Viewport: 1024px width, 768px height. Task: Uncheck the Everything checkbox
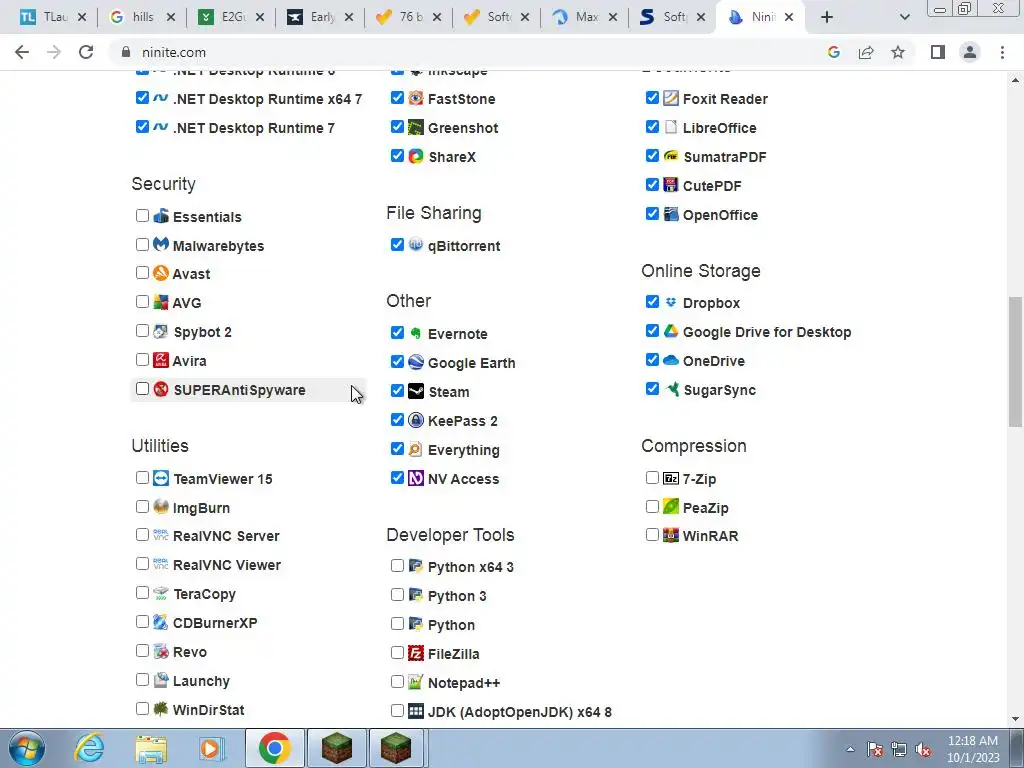397,449
